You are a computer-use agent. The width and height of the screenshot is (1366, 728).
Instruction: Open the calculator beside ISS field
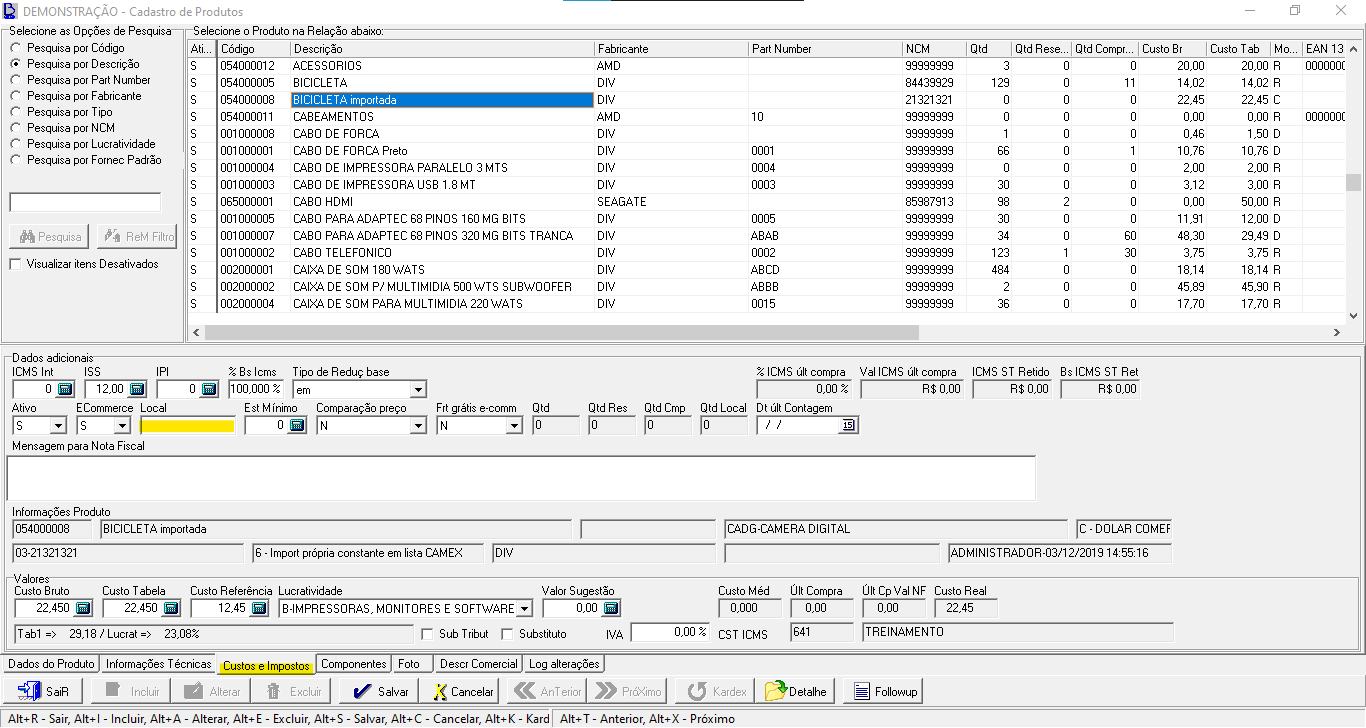(137, 389)
